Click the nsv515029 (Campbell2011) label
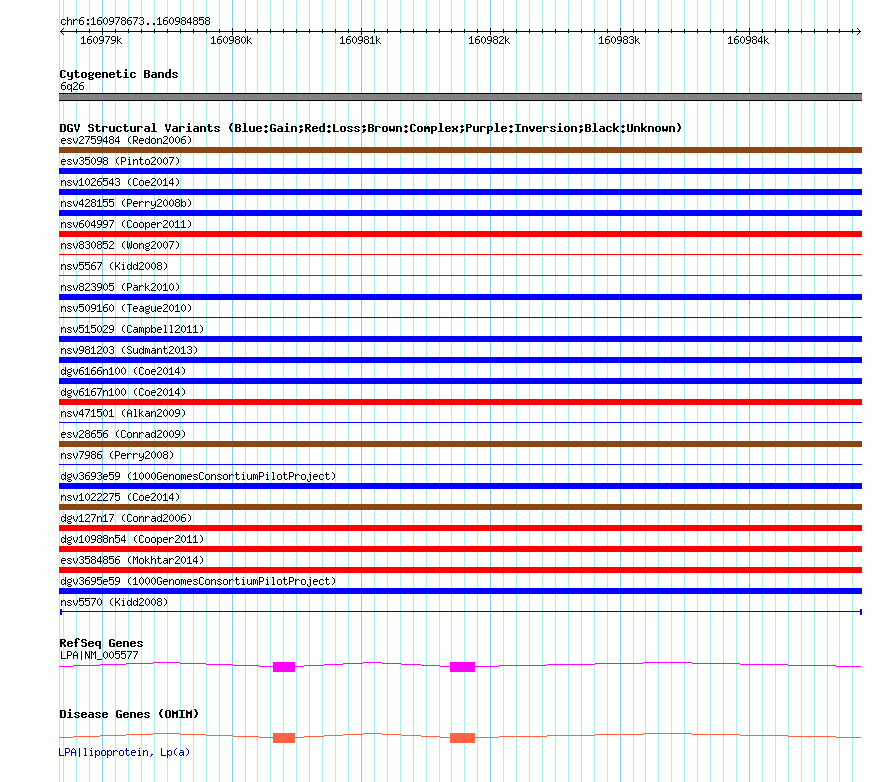This screenshot has width=890, height=782. 132,329
